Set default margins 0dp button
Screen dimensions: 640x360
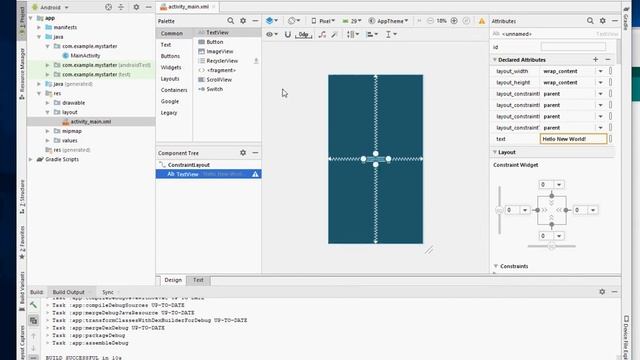(303, 35)
